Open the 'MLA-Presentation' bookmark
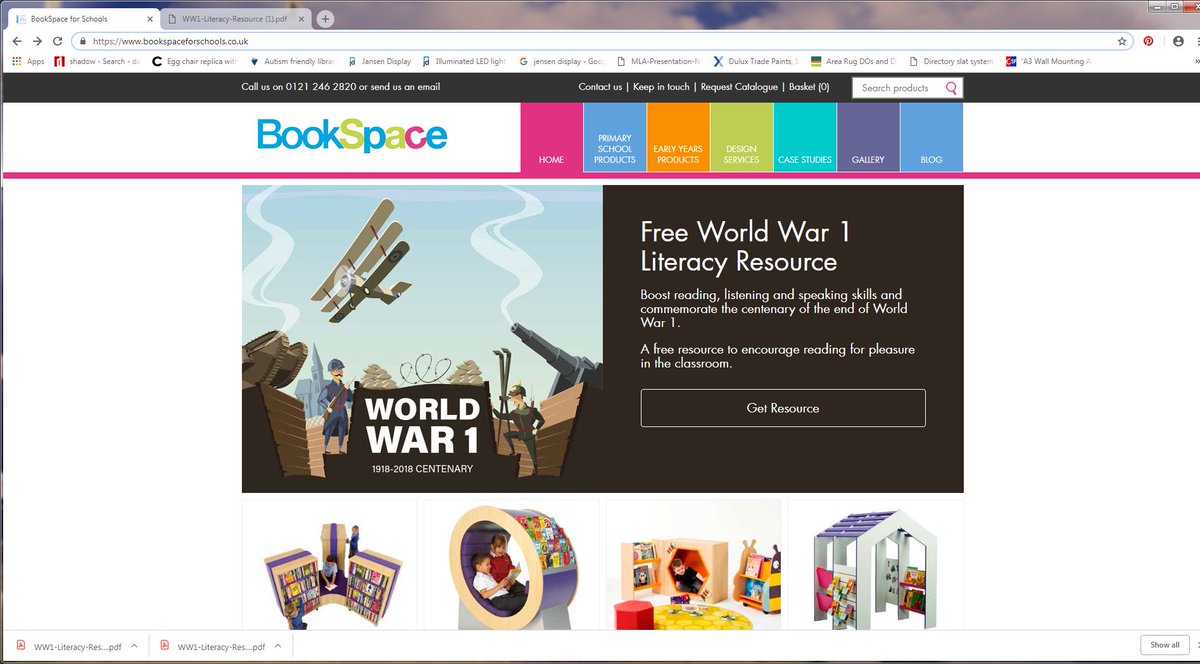The width and height of the screenshot is (1200, 664). 659,61
